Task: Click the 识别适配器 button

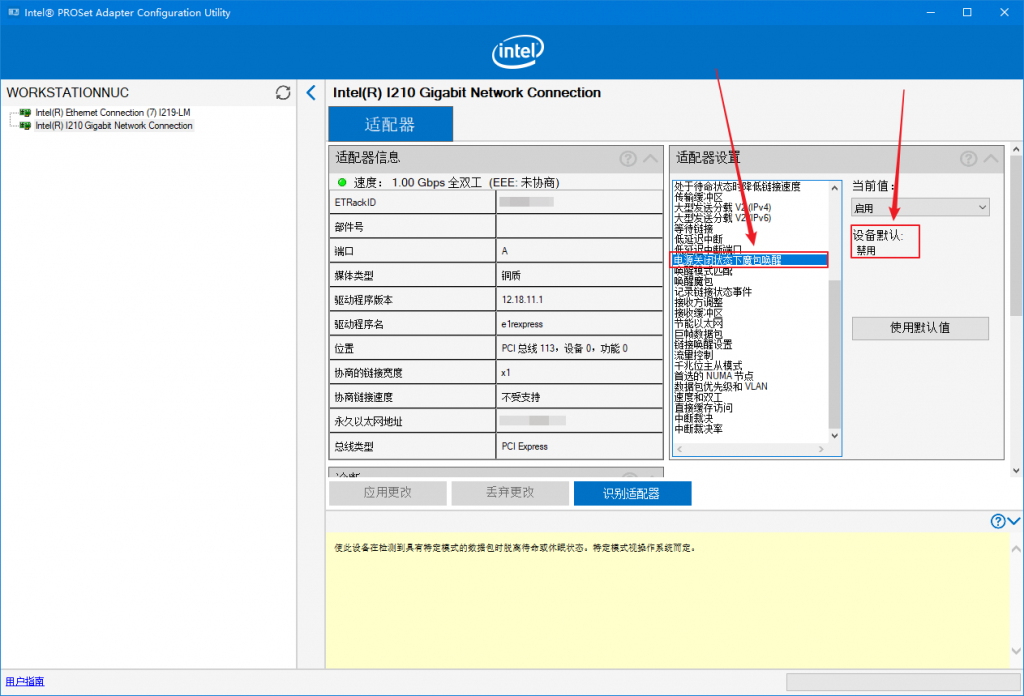Action: 632,493
